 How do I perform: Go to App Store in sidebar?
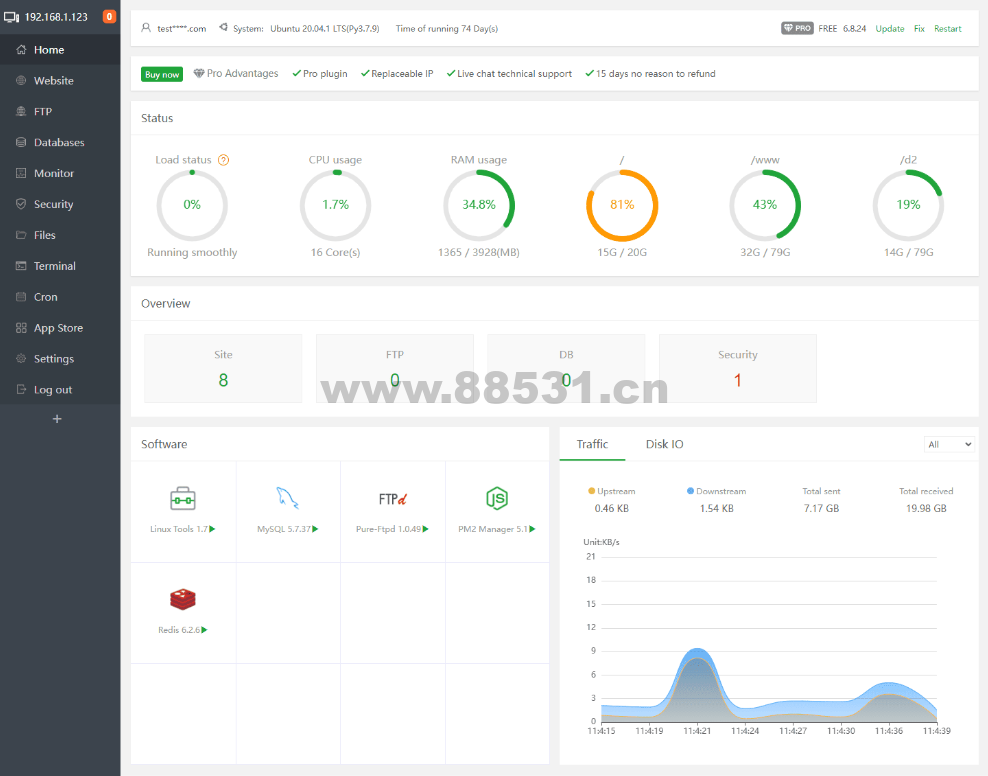tap(58, 328)
